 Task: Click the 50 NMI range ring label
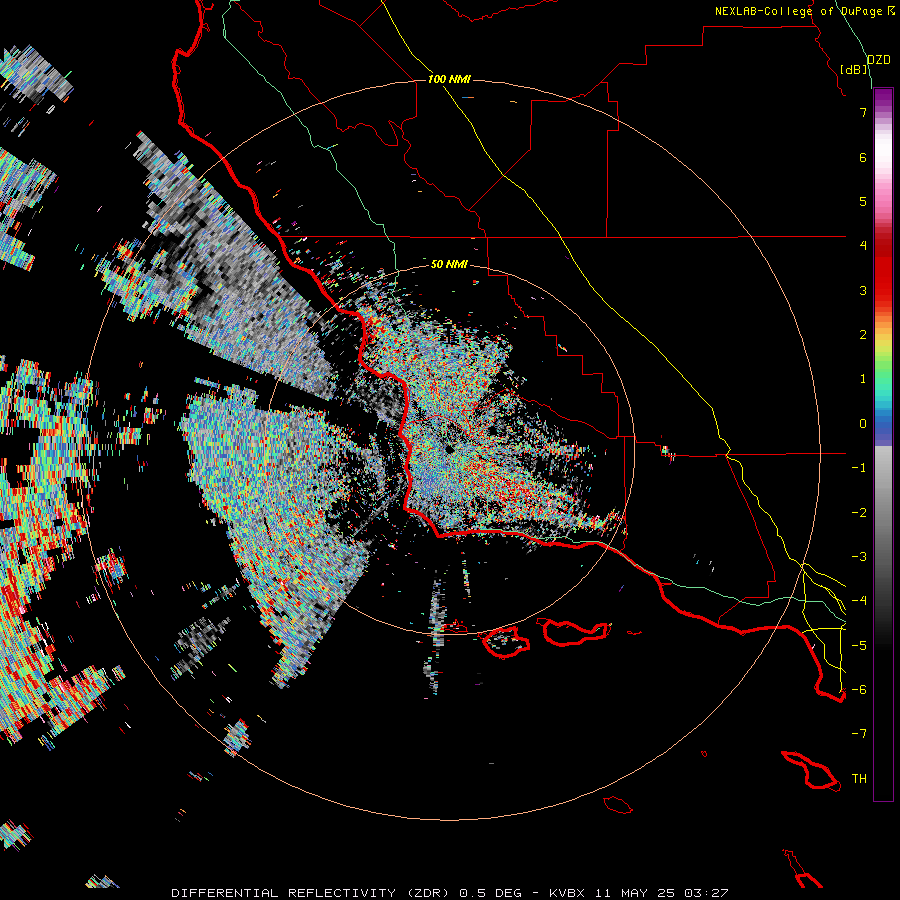pyautogui.click(x=449, y=264)
